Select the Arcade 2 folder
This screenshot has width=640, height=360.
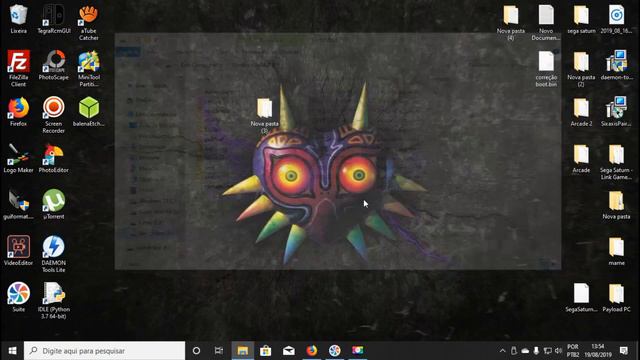[581, 112]
